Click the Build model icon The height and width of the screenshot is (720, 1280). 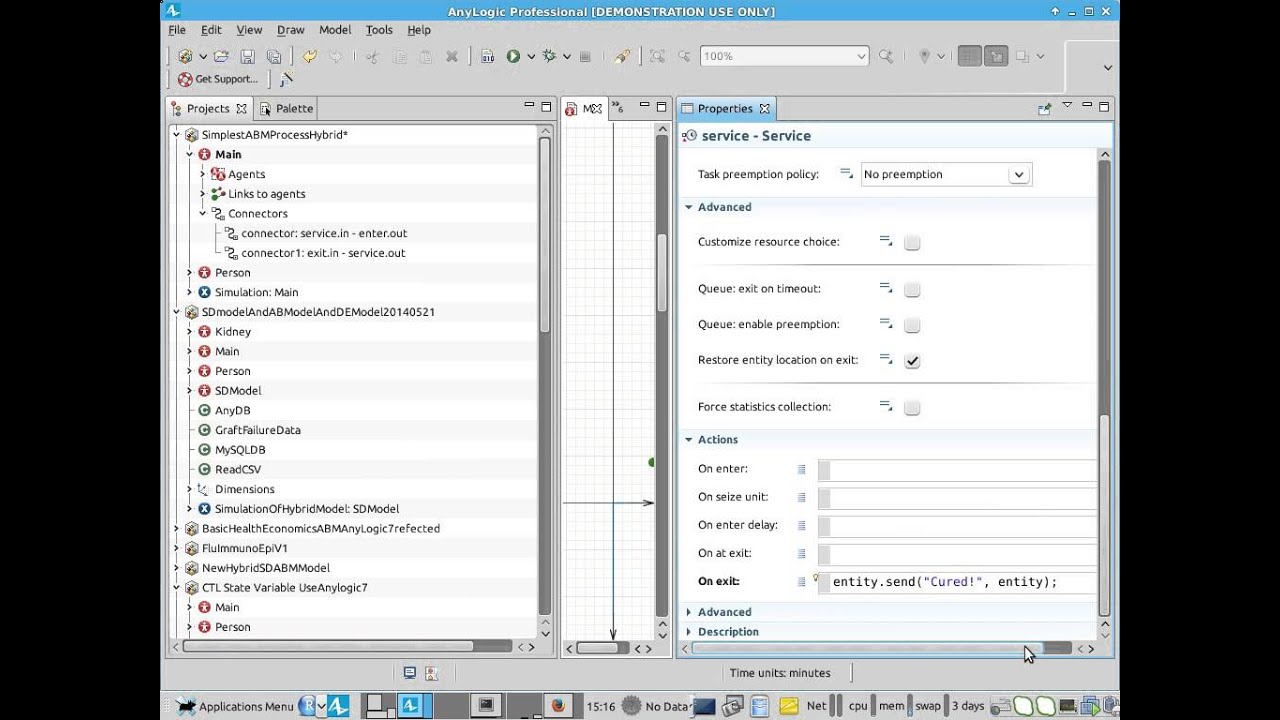click(x=487, y=57)
